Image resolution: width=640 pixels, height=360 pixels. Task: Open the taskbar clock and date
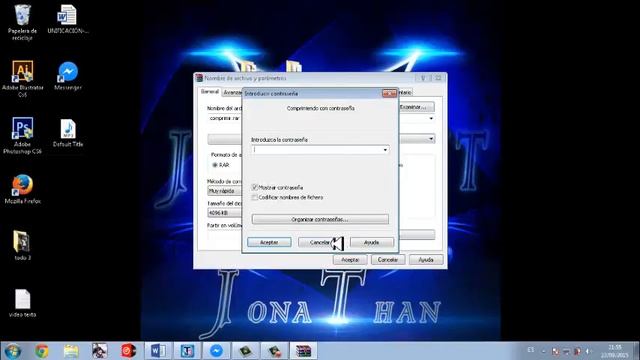click(x=614, y=351)
